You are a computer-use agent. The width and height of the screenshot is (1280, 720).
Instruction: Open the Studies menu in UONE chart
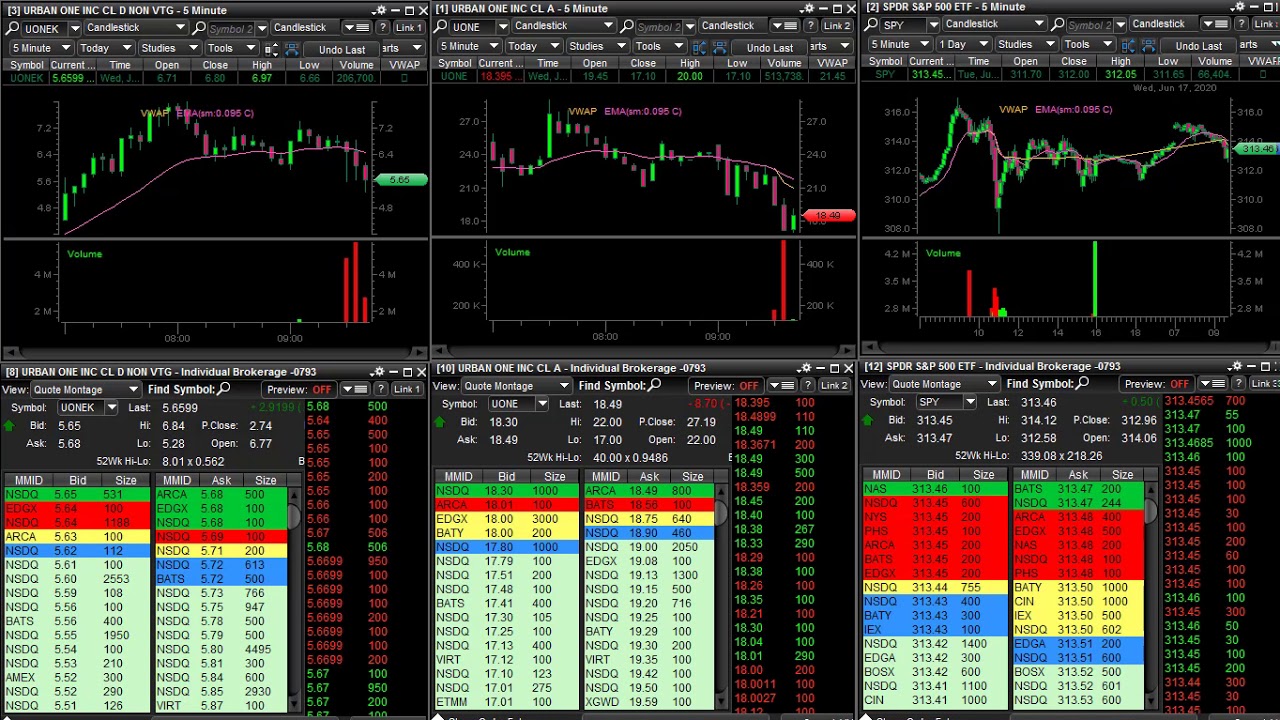point(597,46)
